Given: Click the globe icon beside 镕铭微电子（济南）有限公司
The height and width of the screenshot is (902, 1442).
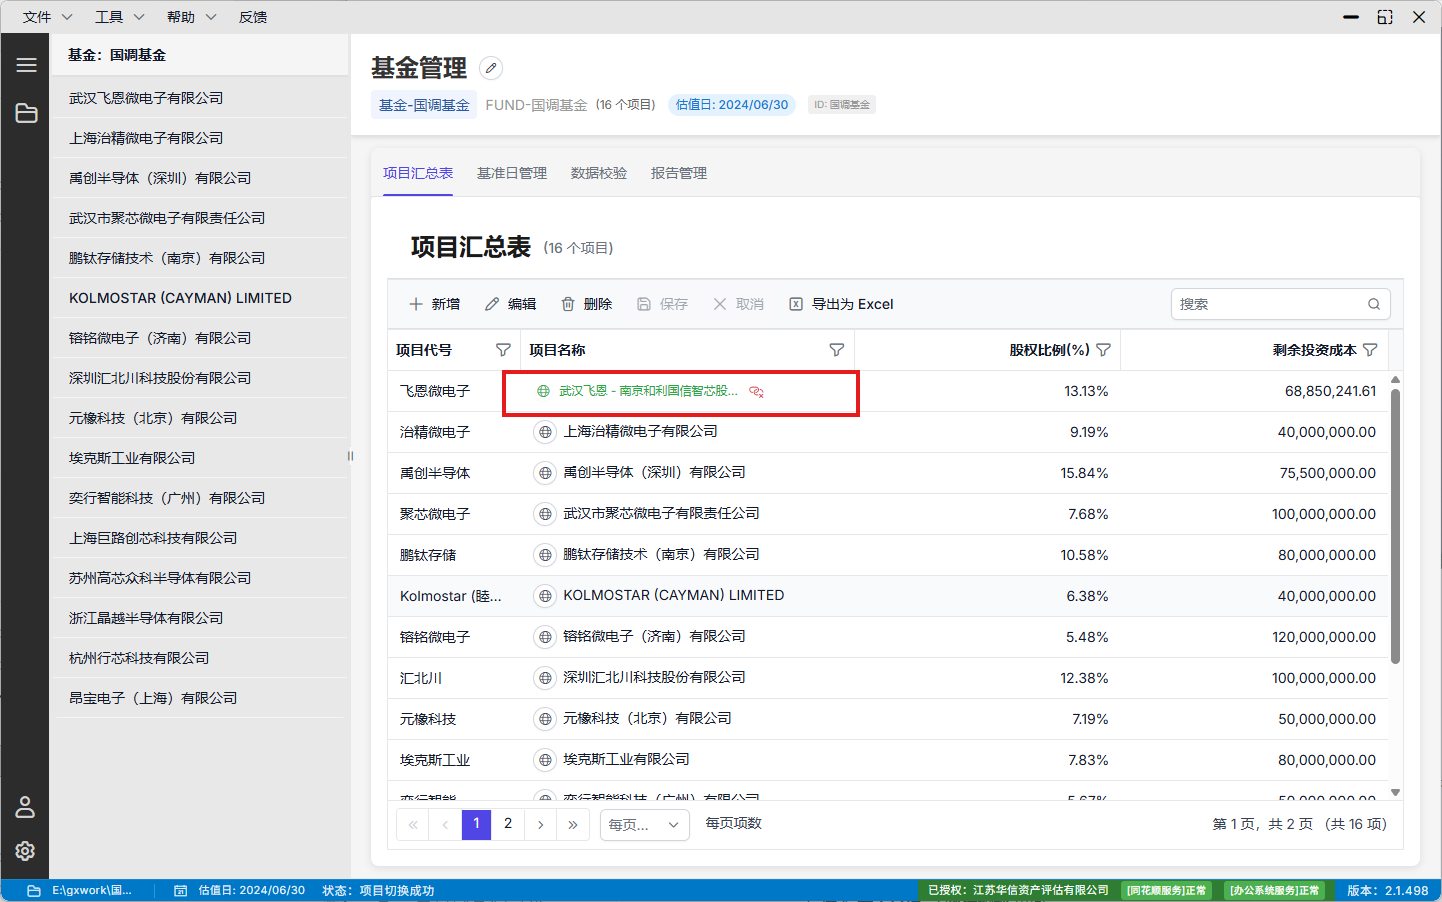Looking at the screenshot, I should point(545,637).
